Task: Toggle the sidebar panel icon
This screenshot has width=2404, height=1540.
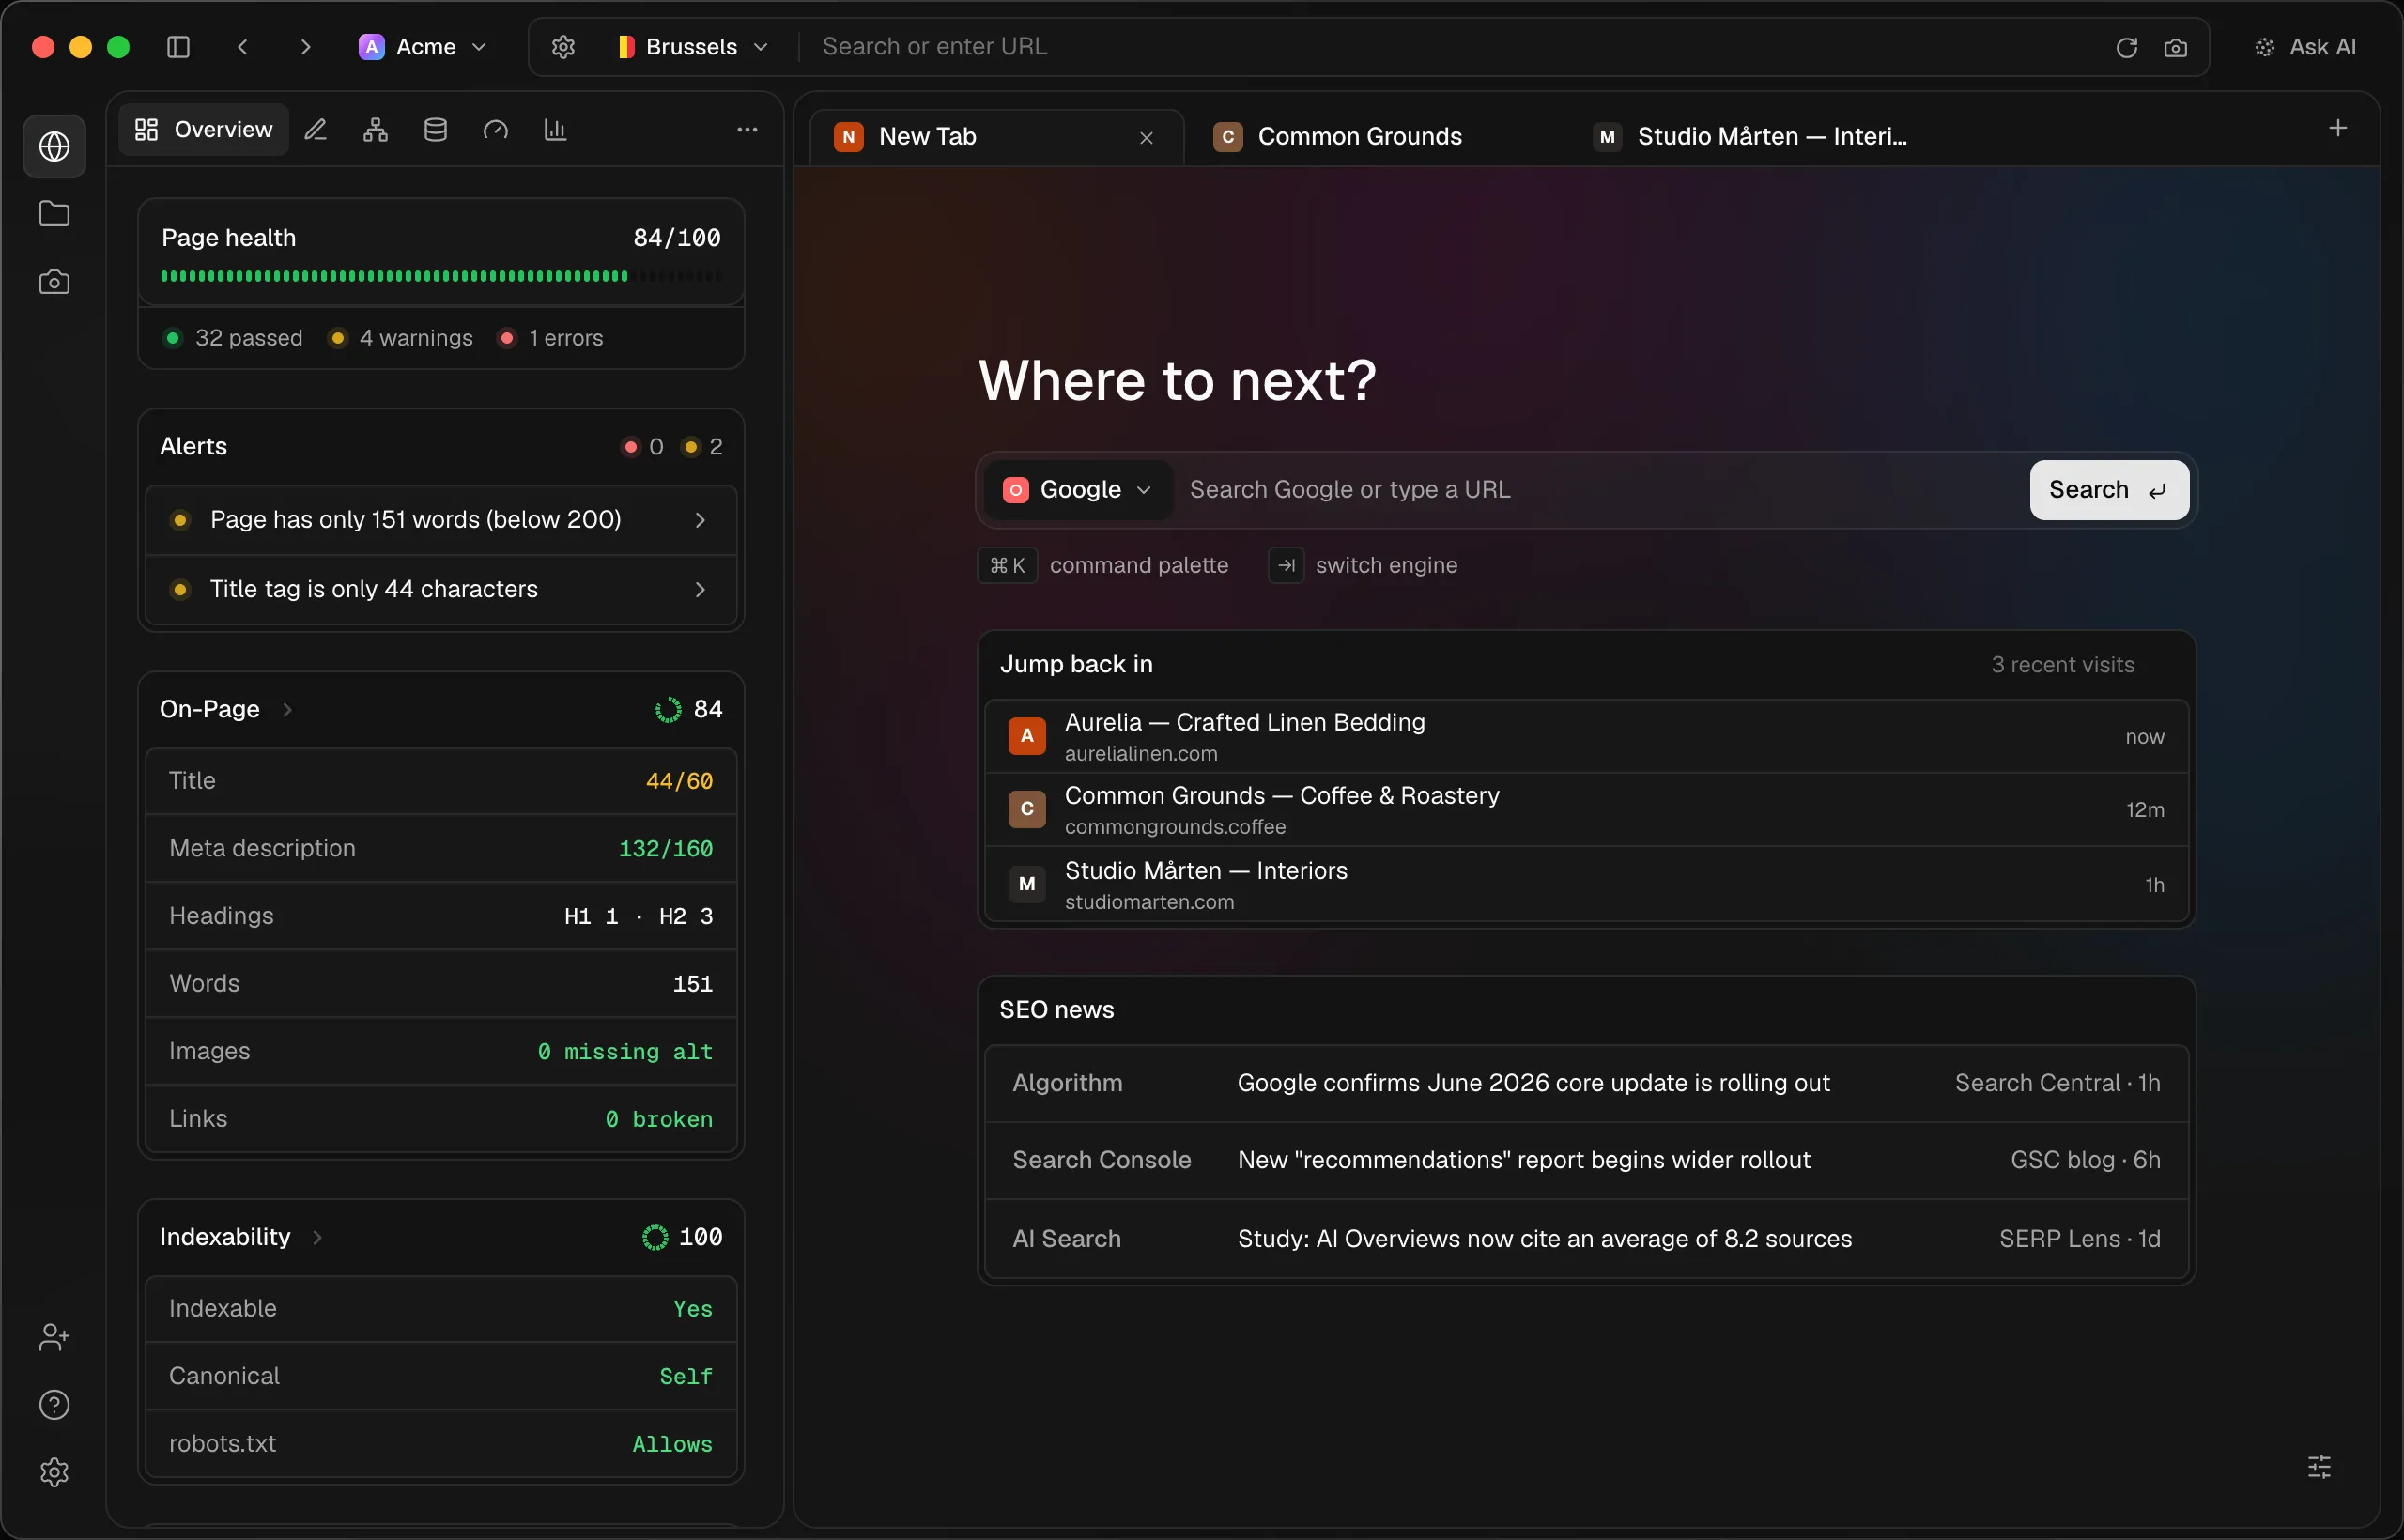Action: [178, 47]
